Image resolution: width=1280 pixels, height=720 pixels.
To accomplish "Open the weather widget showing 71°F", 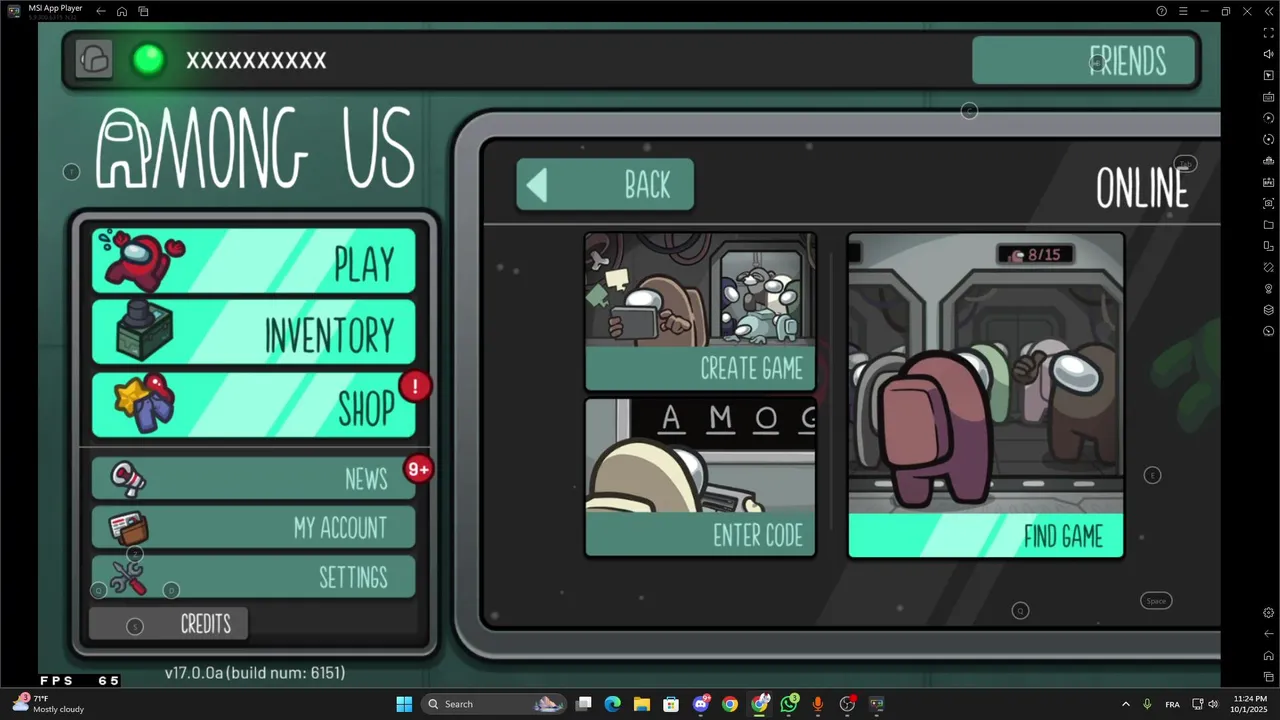I will pyautogui.click(x=48, y=704).
